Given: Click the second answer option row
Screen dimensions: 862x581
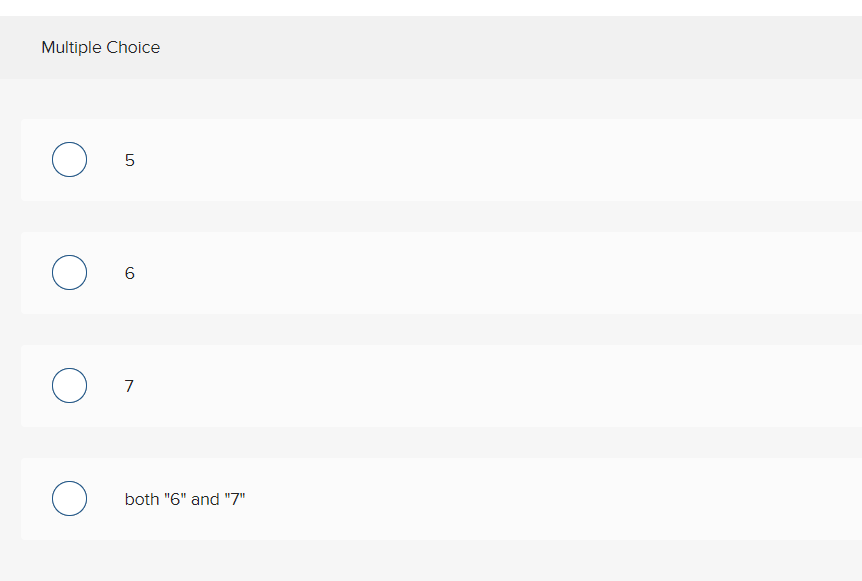Looking at the screenshot, I should pos(431,272).
